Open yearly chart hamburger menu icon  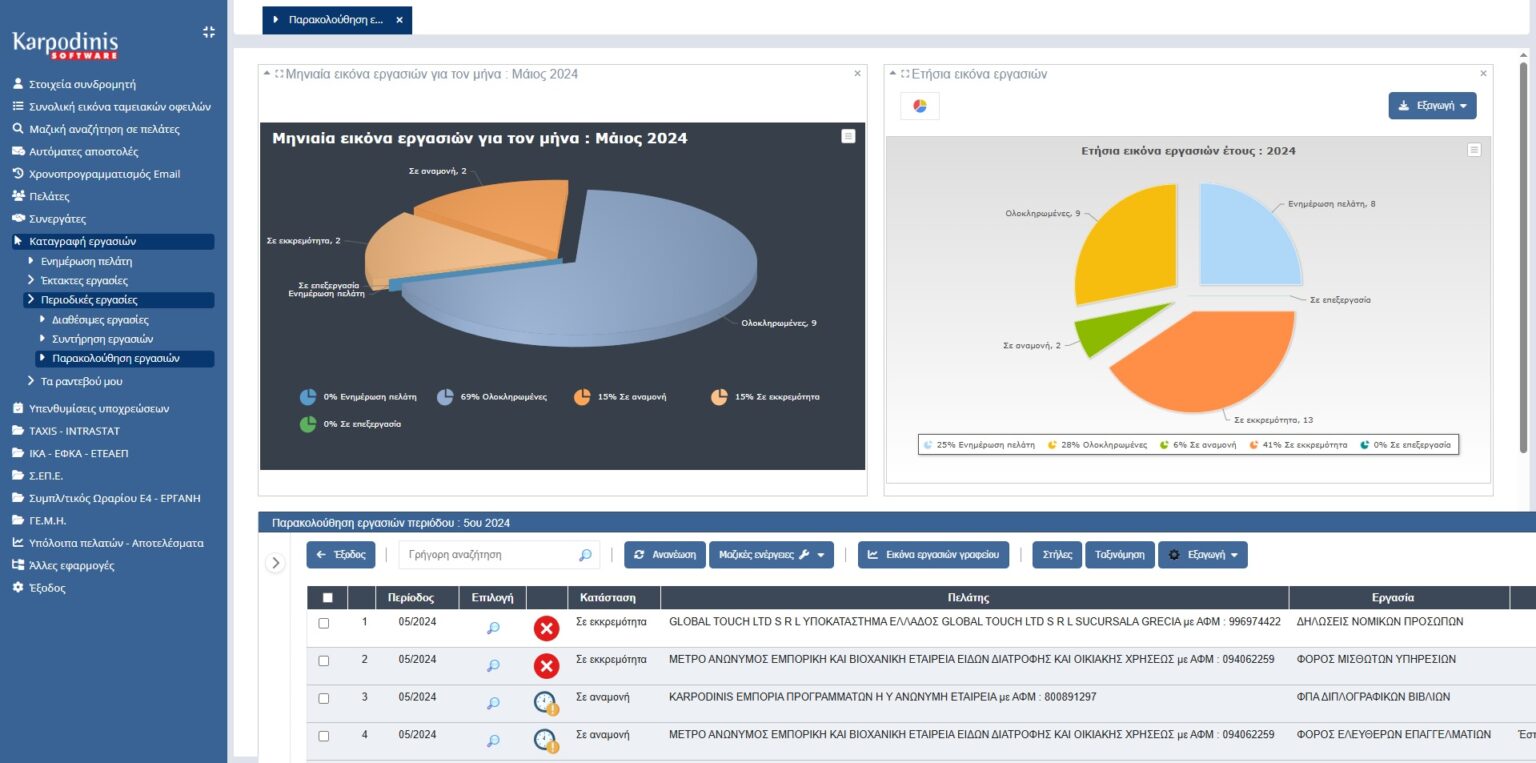coord(1473,150)
